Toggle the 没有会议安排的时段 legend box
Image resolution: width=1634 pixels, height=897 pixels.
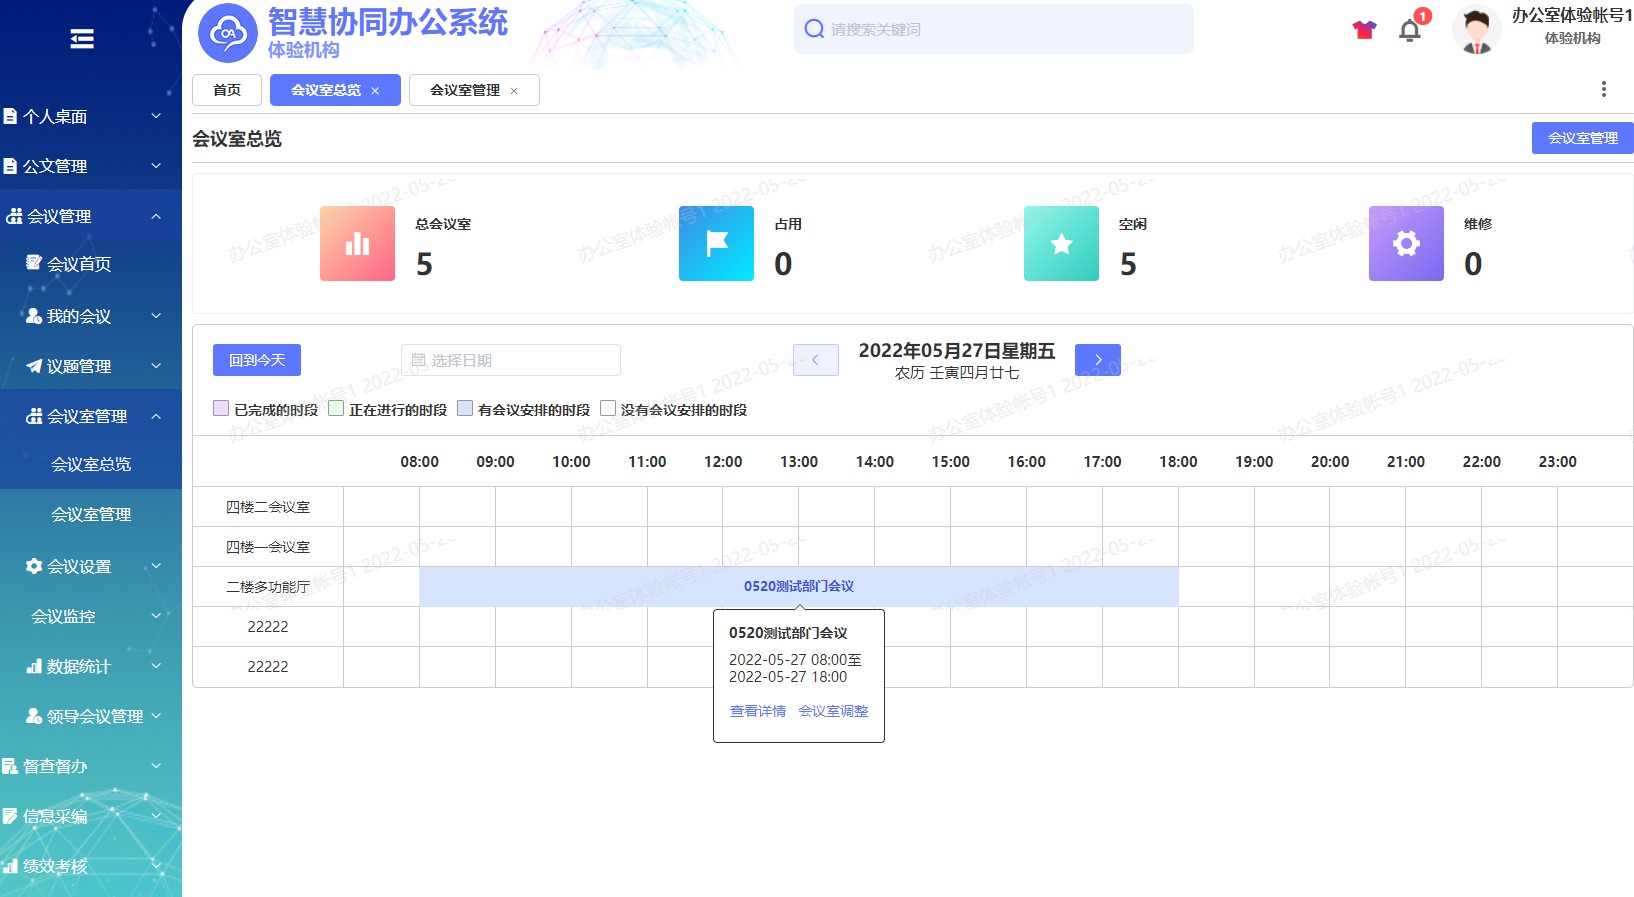click(608, 409)
